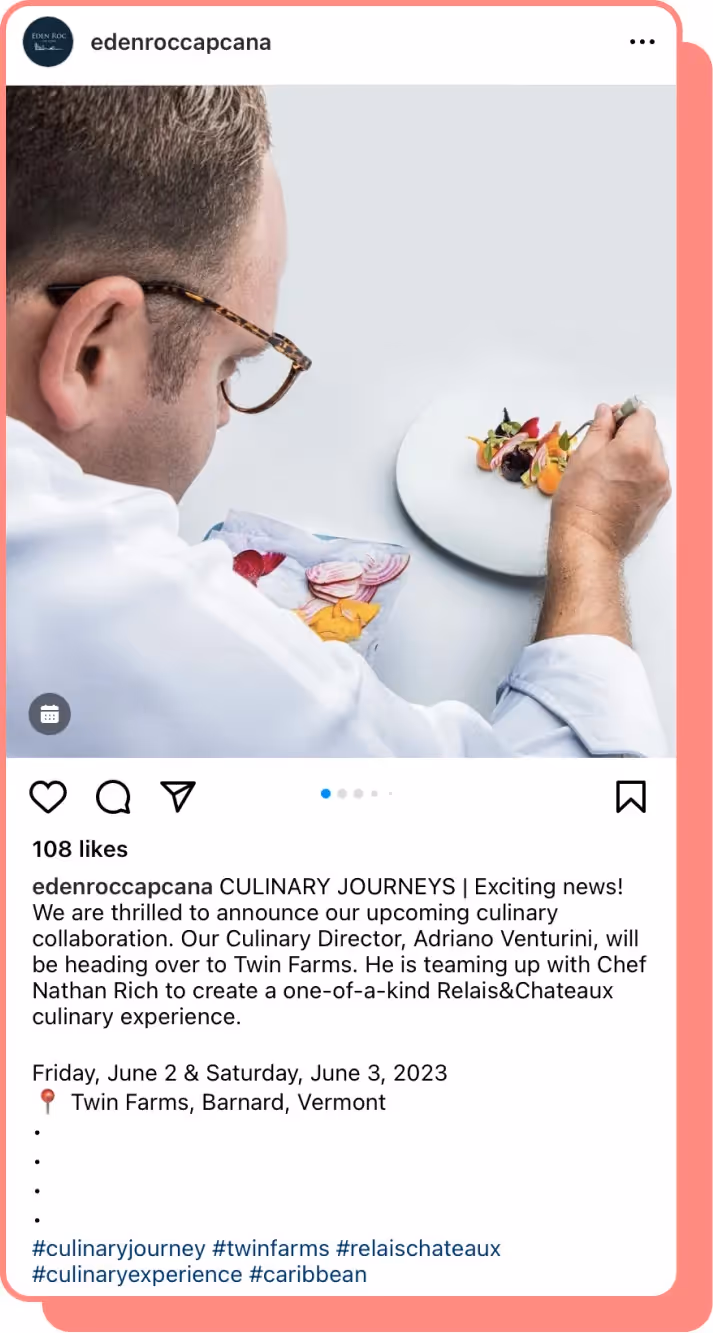Image resolution: width=713 pixels, height=1333 pixels.
Task: Open the #relaischateaux hashtag
Action: 418,1248
